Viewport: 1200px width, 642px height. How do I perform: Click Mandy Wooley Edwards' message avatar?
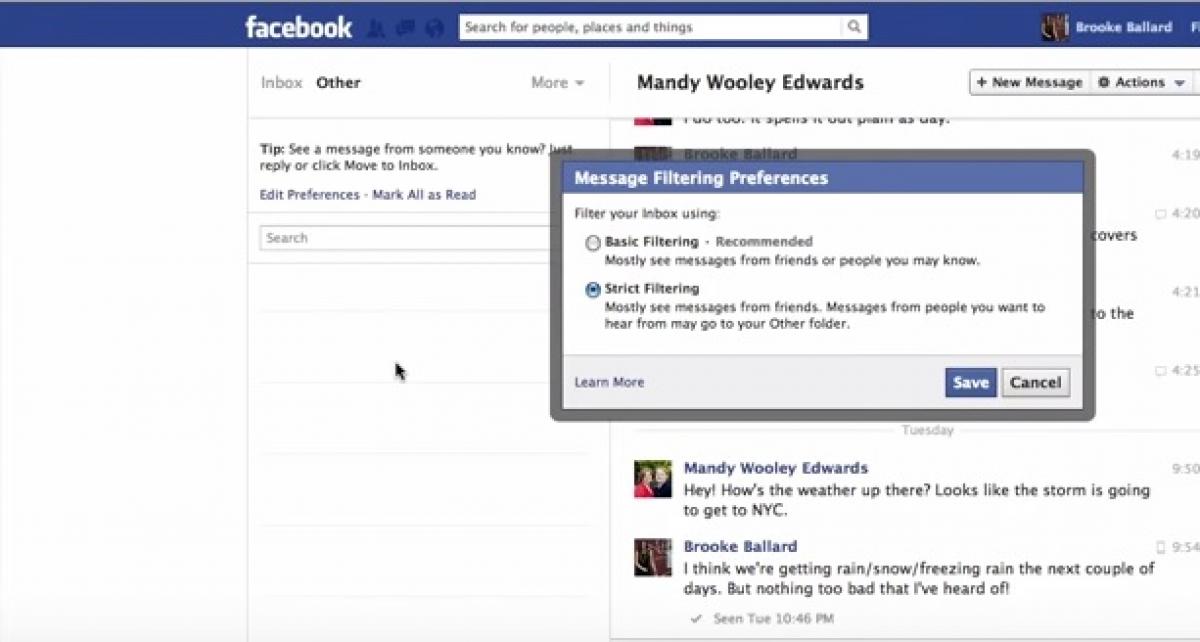(x=652, y=479)
